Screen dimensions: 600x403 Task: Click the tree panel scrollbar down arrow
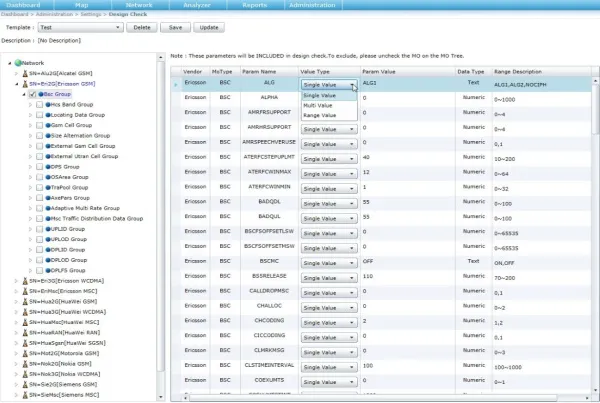[x=160, y=398]
